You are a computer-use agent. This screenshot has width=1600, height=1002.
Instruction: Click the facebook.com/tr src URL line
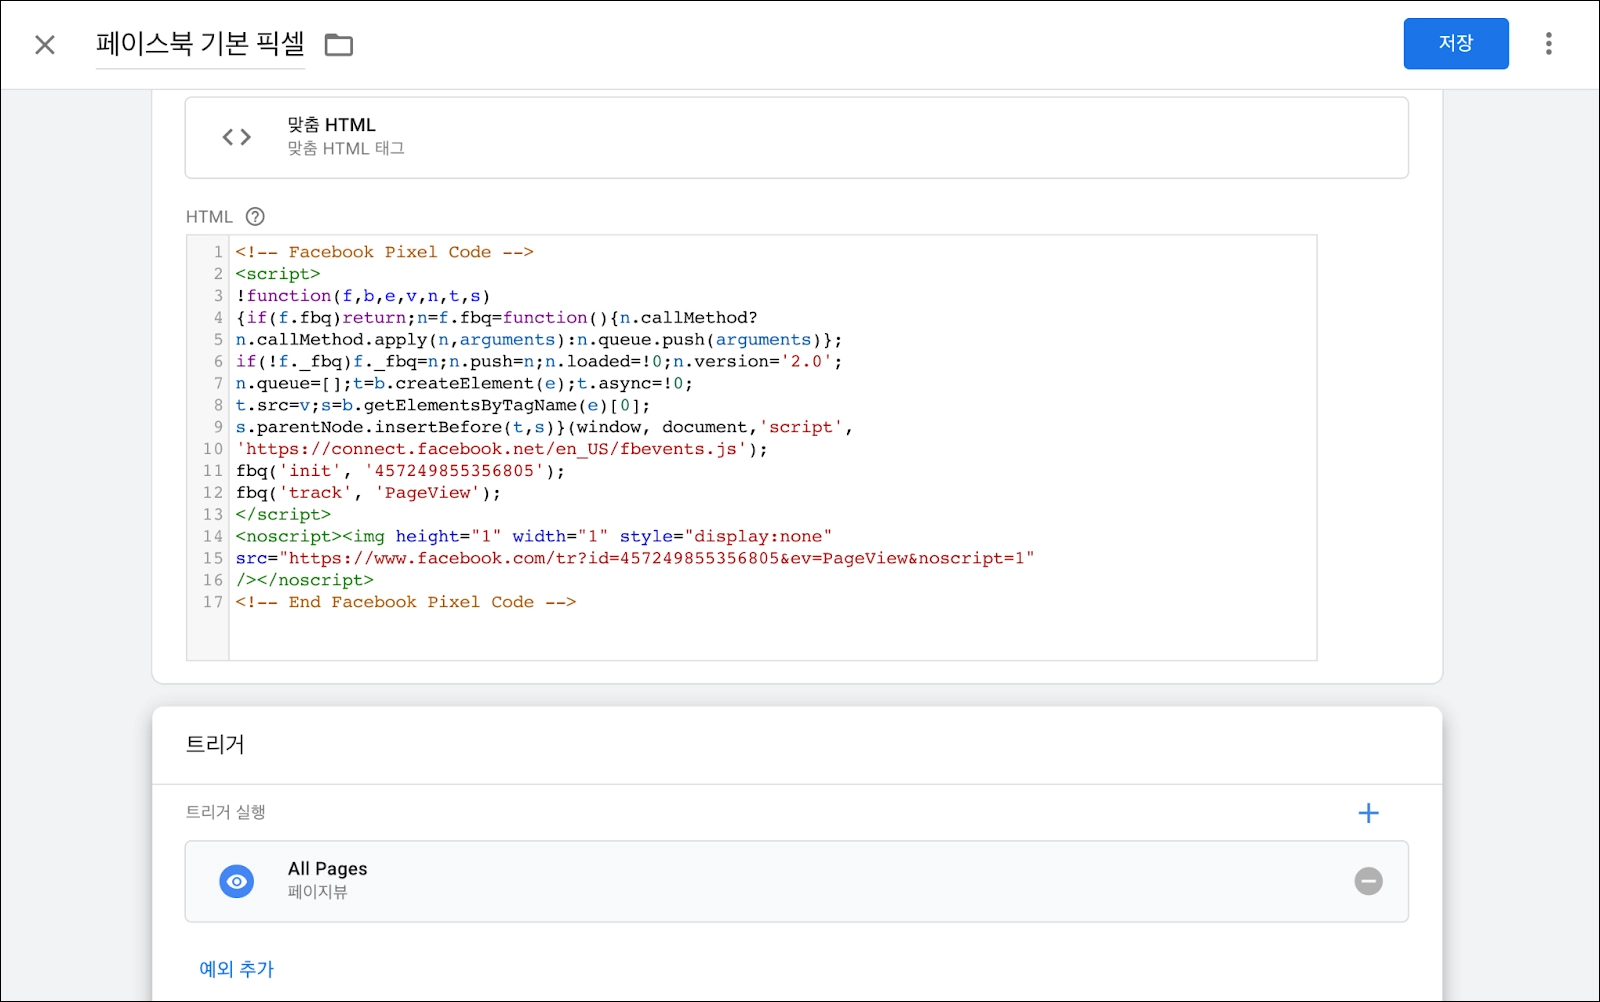point(635,559)
